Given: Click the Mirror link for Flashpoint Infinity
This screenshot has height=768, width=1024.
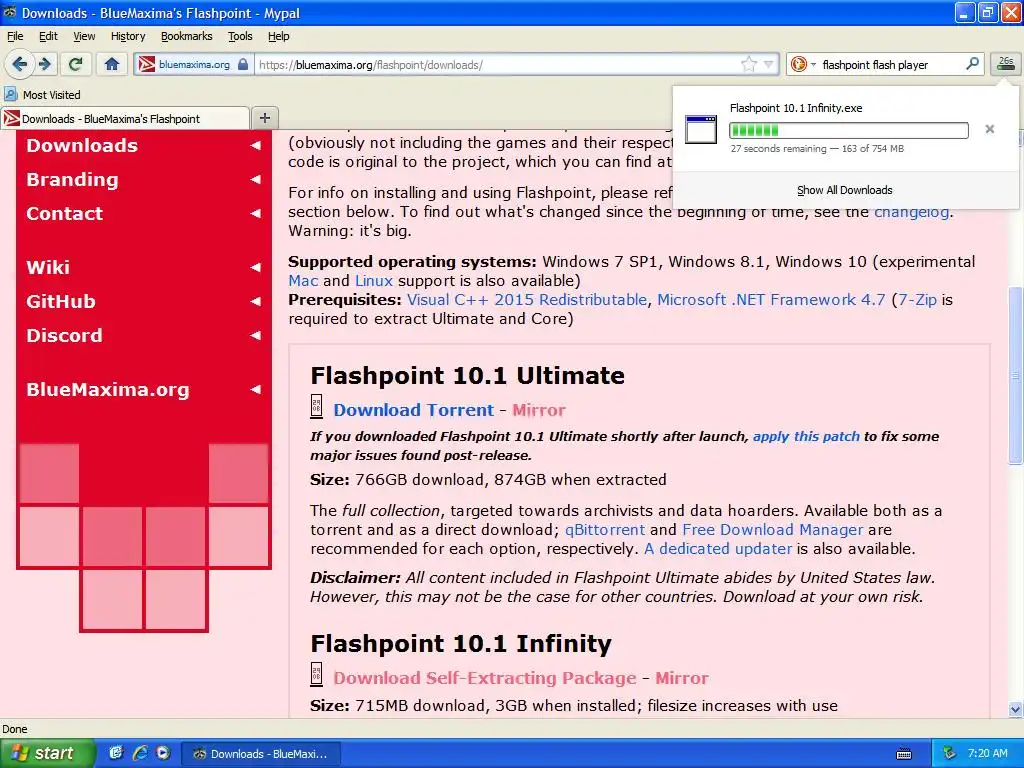Looking at the screenshot, I should tap(682, 678).
